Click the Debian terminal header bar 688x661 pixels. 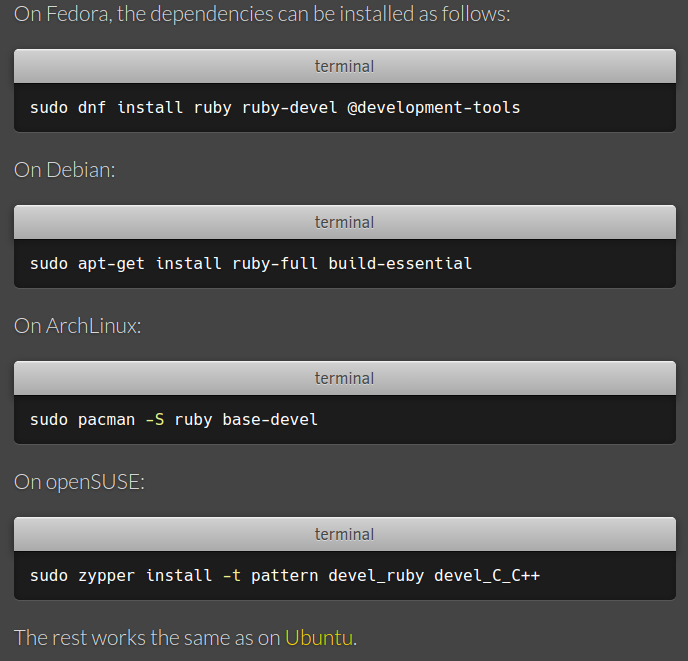(x=344, y=222)
